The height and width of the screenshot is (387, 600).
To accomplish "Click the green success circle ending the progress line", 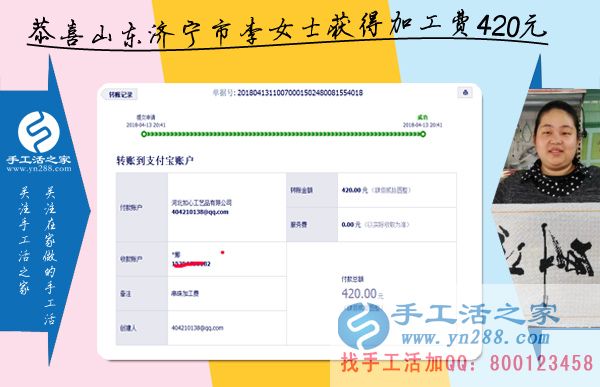I will coord(423,134).
